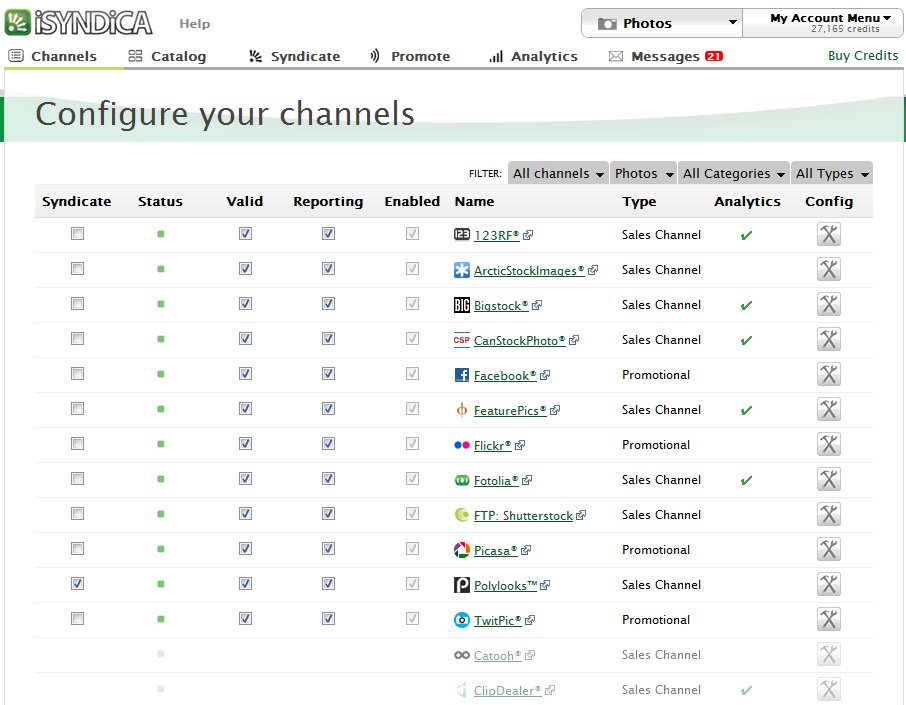Go to the Channels tab
The height and width of the screenshot is (705, 906).
pos(53,56)
